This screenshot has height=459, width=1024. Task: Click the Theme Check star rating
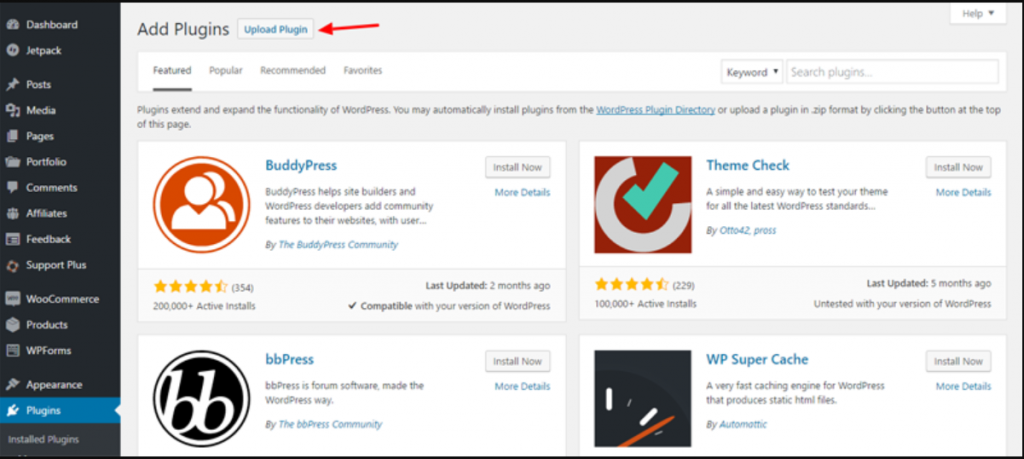point(631,284)
